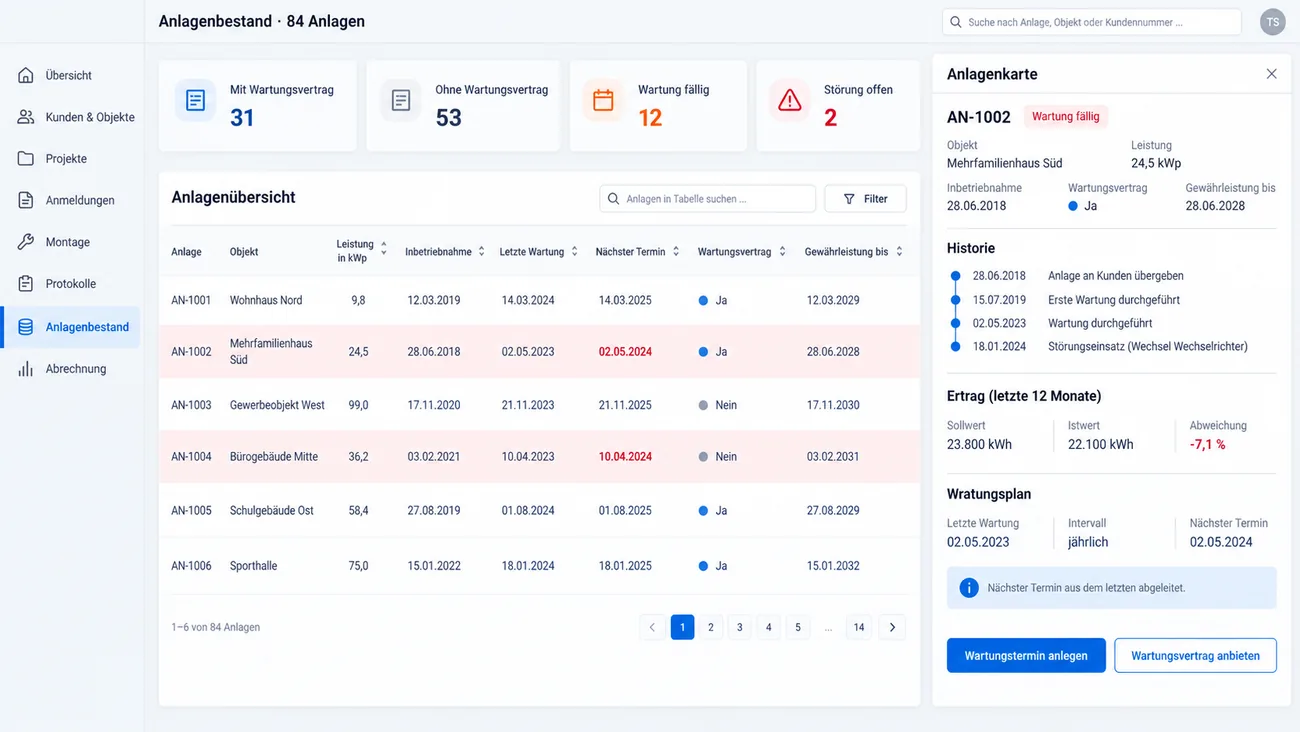The height and width of the screenshot is (732, 1300).
Task: Select the Projekte folder icon
Action: pyautogui.click(x=26, y=158)
